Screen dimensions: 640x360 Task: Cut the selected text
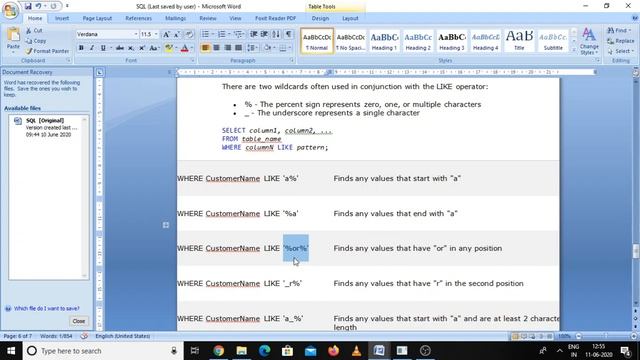[x=34, y=31]
